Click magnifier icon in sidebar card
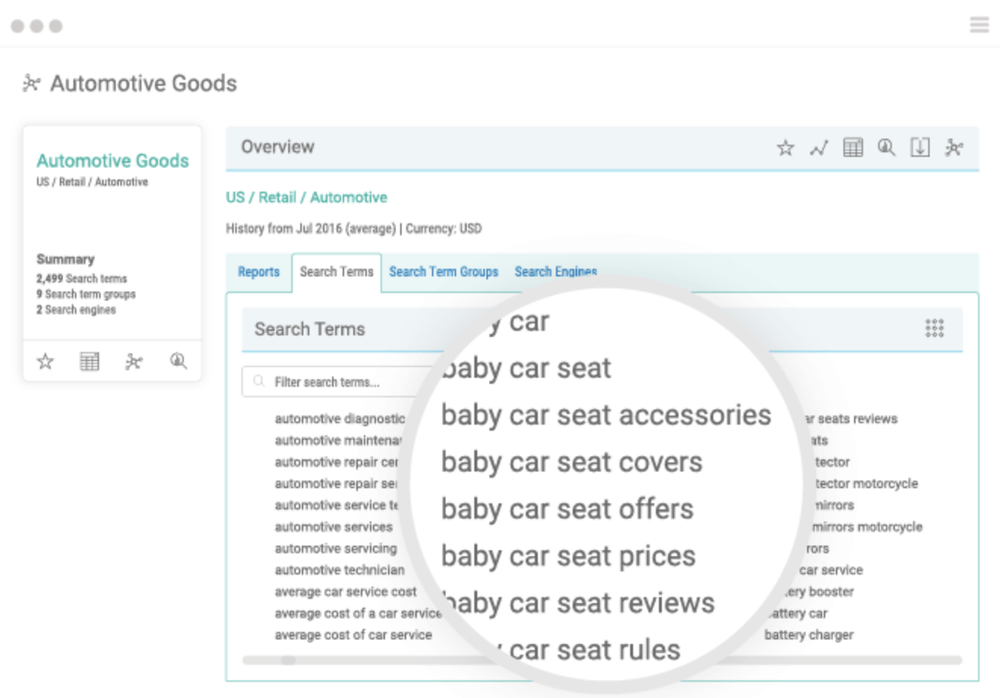Screen dimensions: 1000x698 (179, 362)
